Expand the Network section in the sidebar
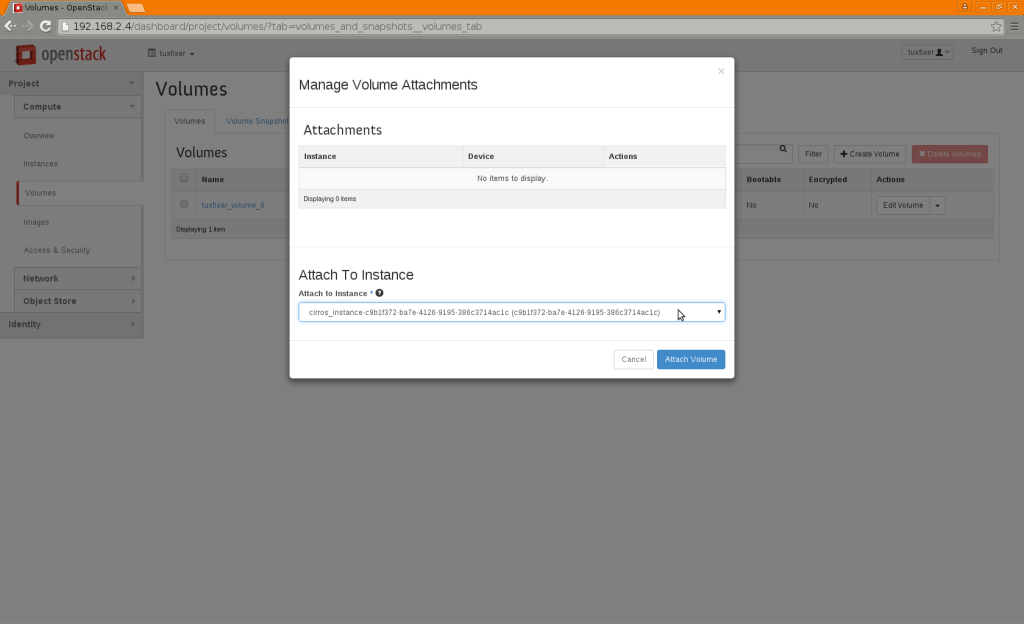Screen dimensions: 1024x624 pyautogui.click(x=71, y=278)
